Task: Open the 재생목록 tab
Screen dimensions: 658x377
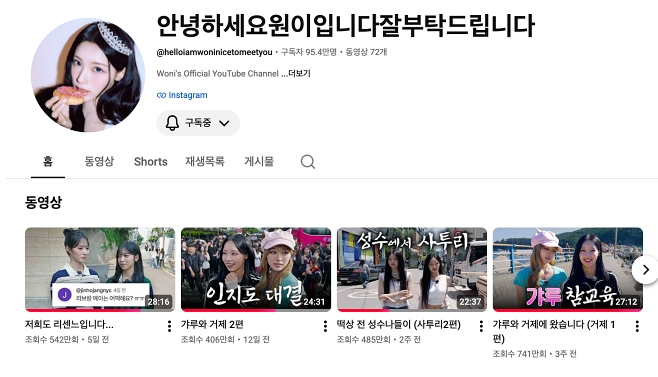Action: [205, 162]
